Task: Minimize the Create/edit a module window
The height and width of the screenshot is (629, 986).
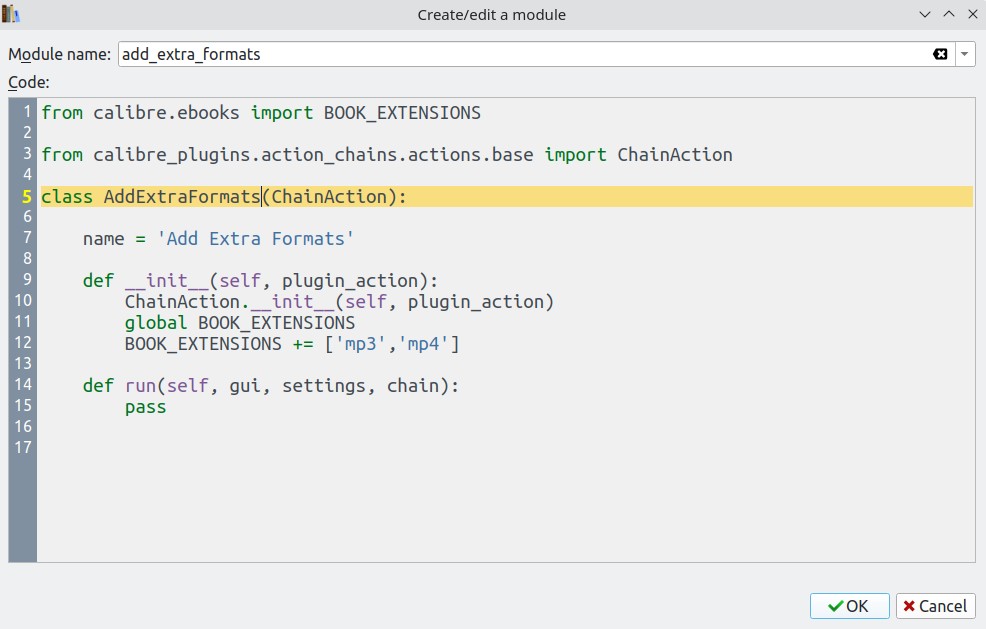Action: pos(924,14)
